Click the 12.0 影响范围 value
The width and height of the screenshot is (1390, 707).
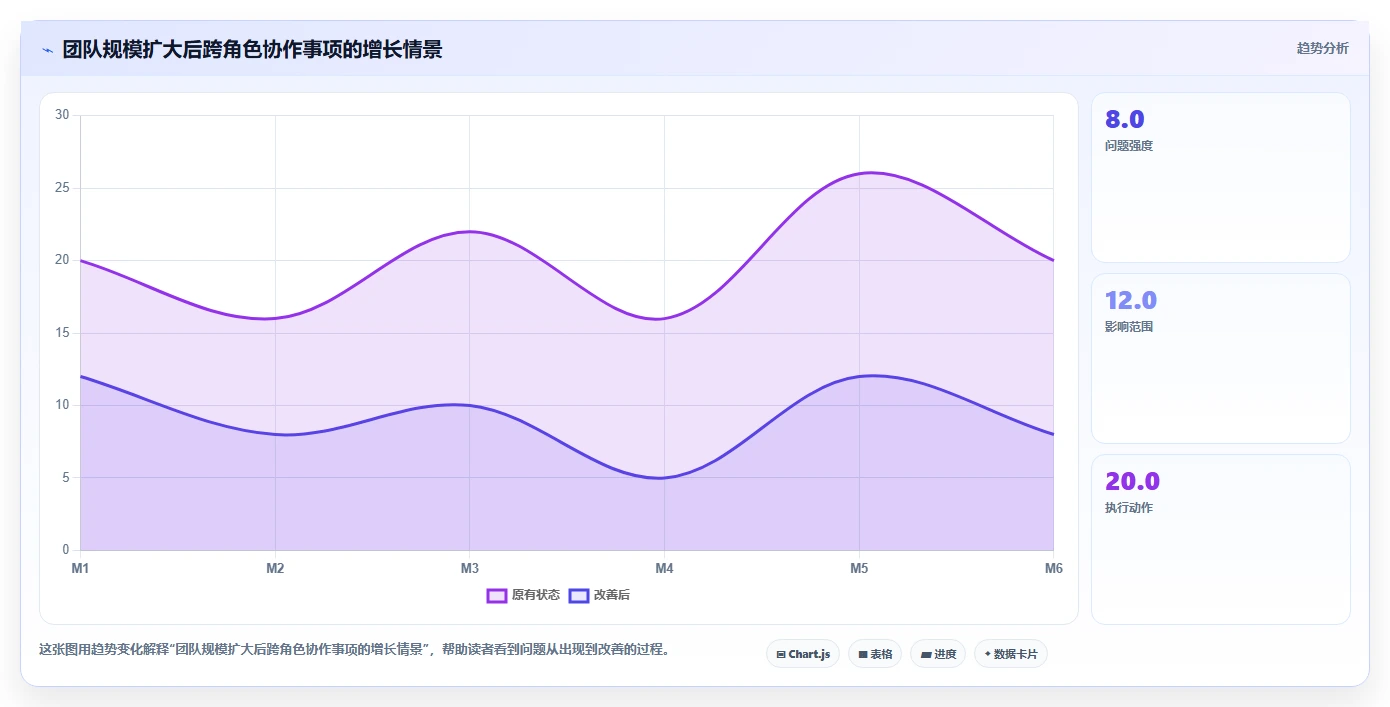[x=1131, y=300]
